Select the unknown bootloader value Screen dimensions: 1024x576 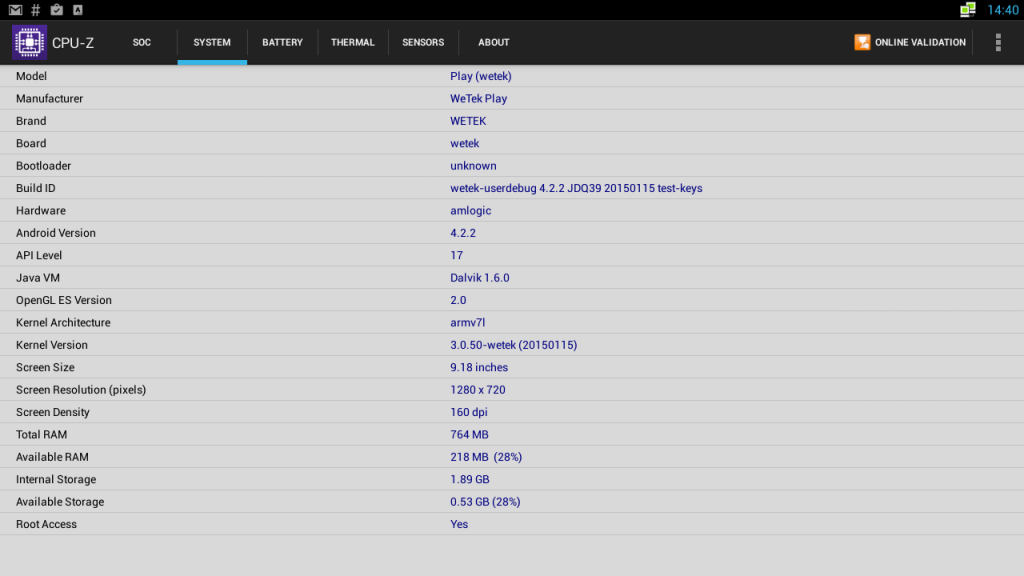[473, 166]
